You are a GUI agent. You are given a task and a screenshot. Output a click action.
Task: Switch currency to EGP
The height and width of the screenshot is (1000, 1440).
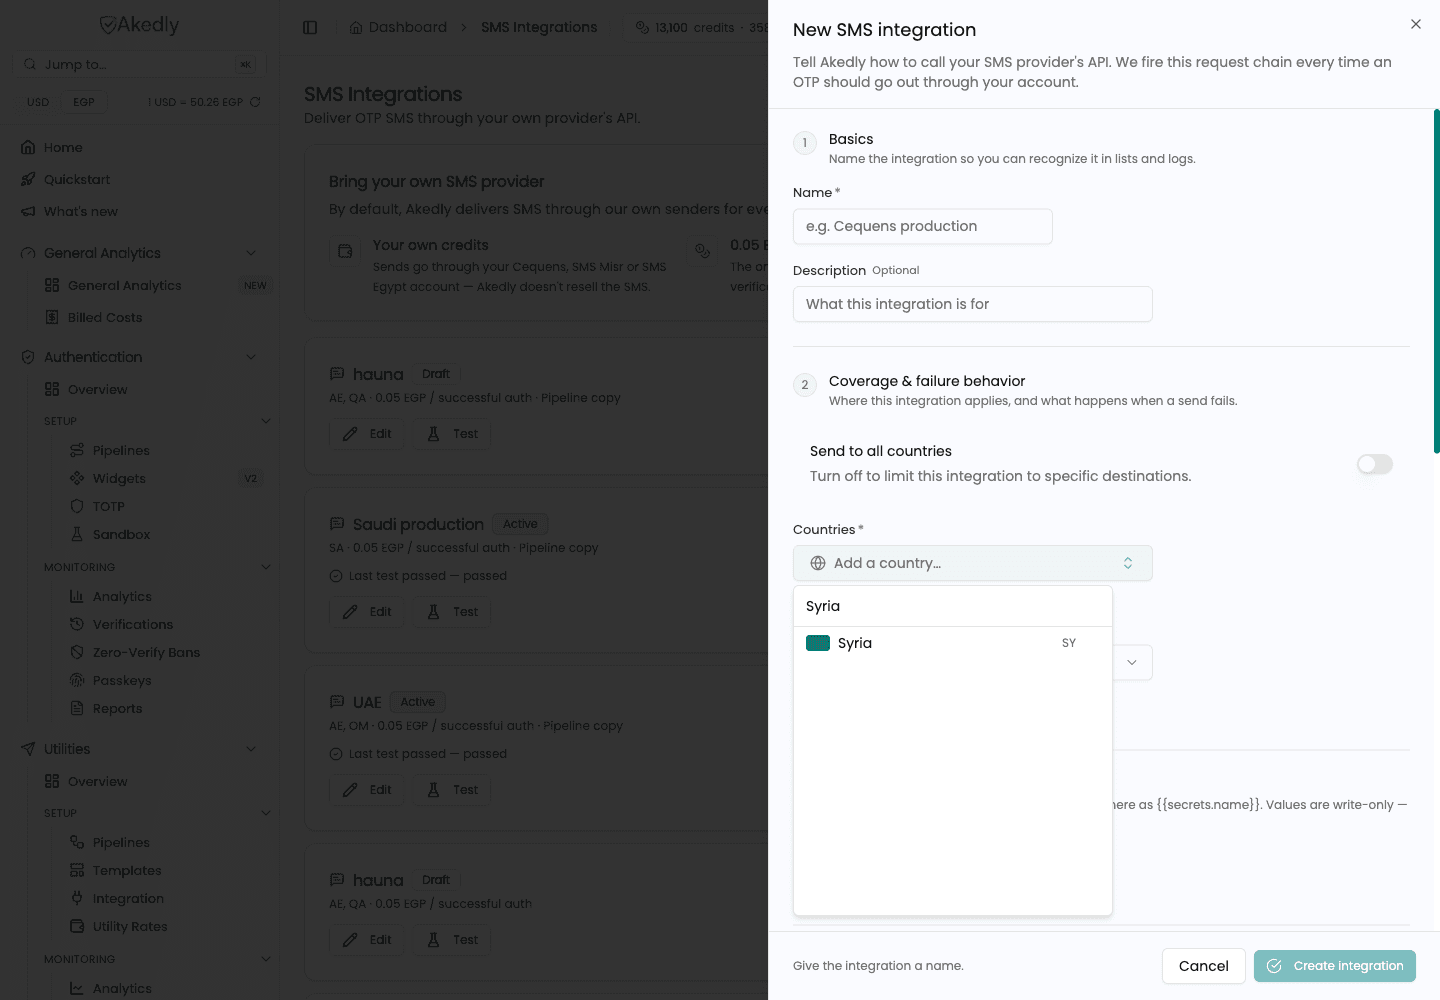point(84,102)
